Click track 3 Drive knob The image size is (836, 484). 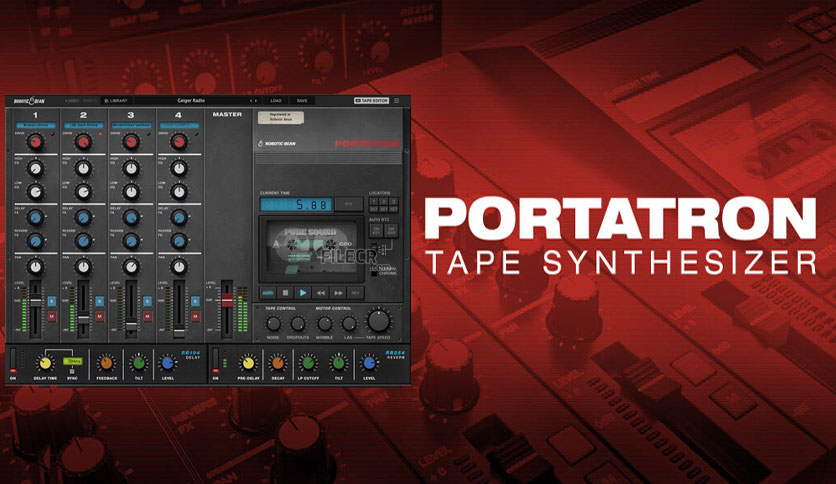(x=131, y=142)
